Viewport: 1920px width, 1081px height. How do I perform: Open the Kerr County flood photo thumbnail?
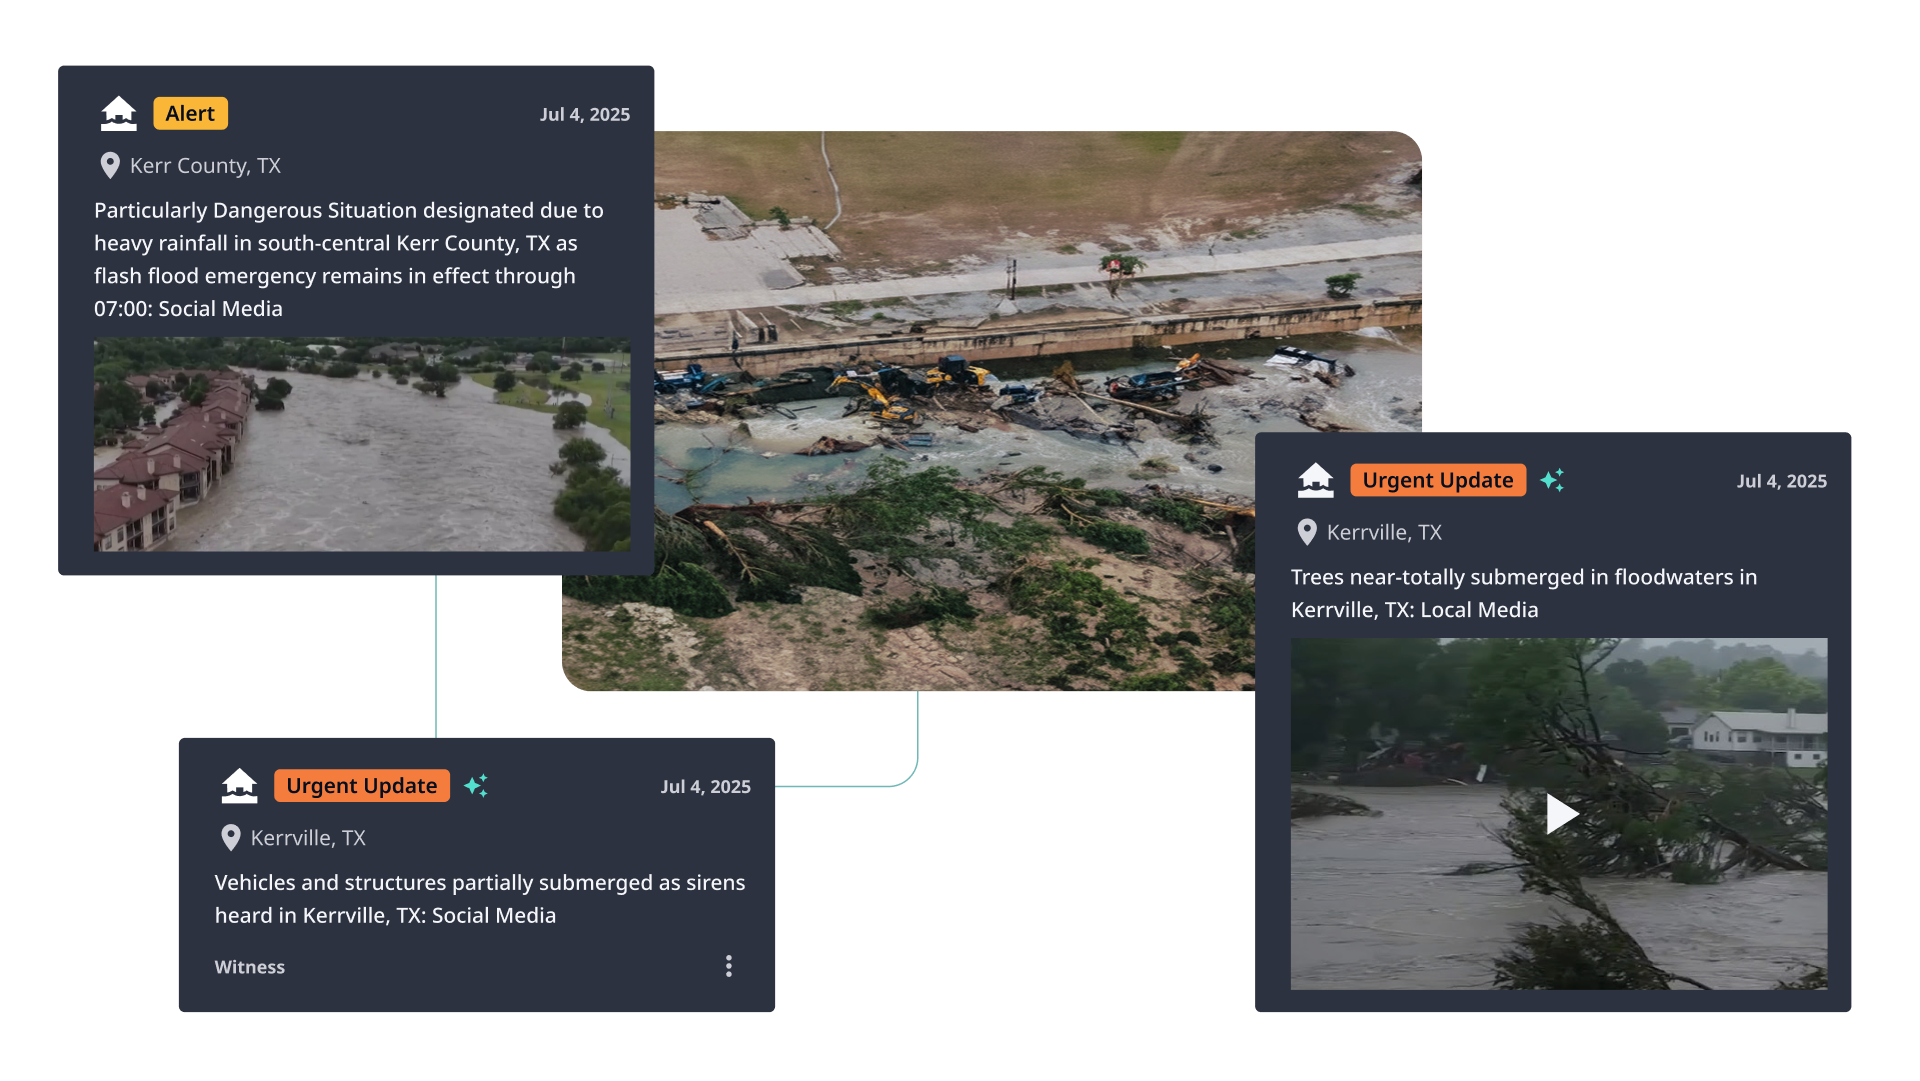click(361, 445)
